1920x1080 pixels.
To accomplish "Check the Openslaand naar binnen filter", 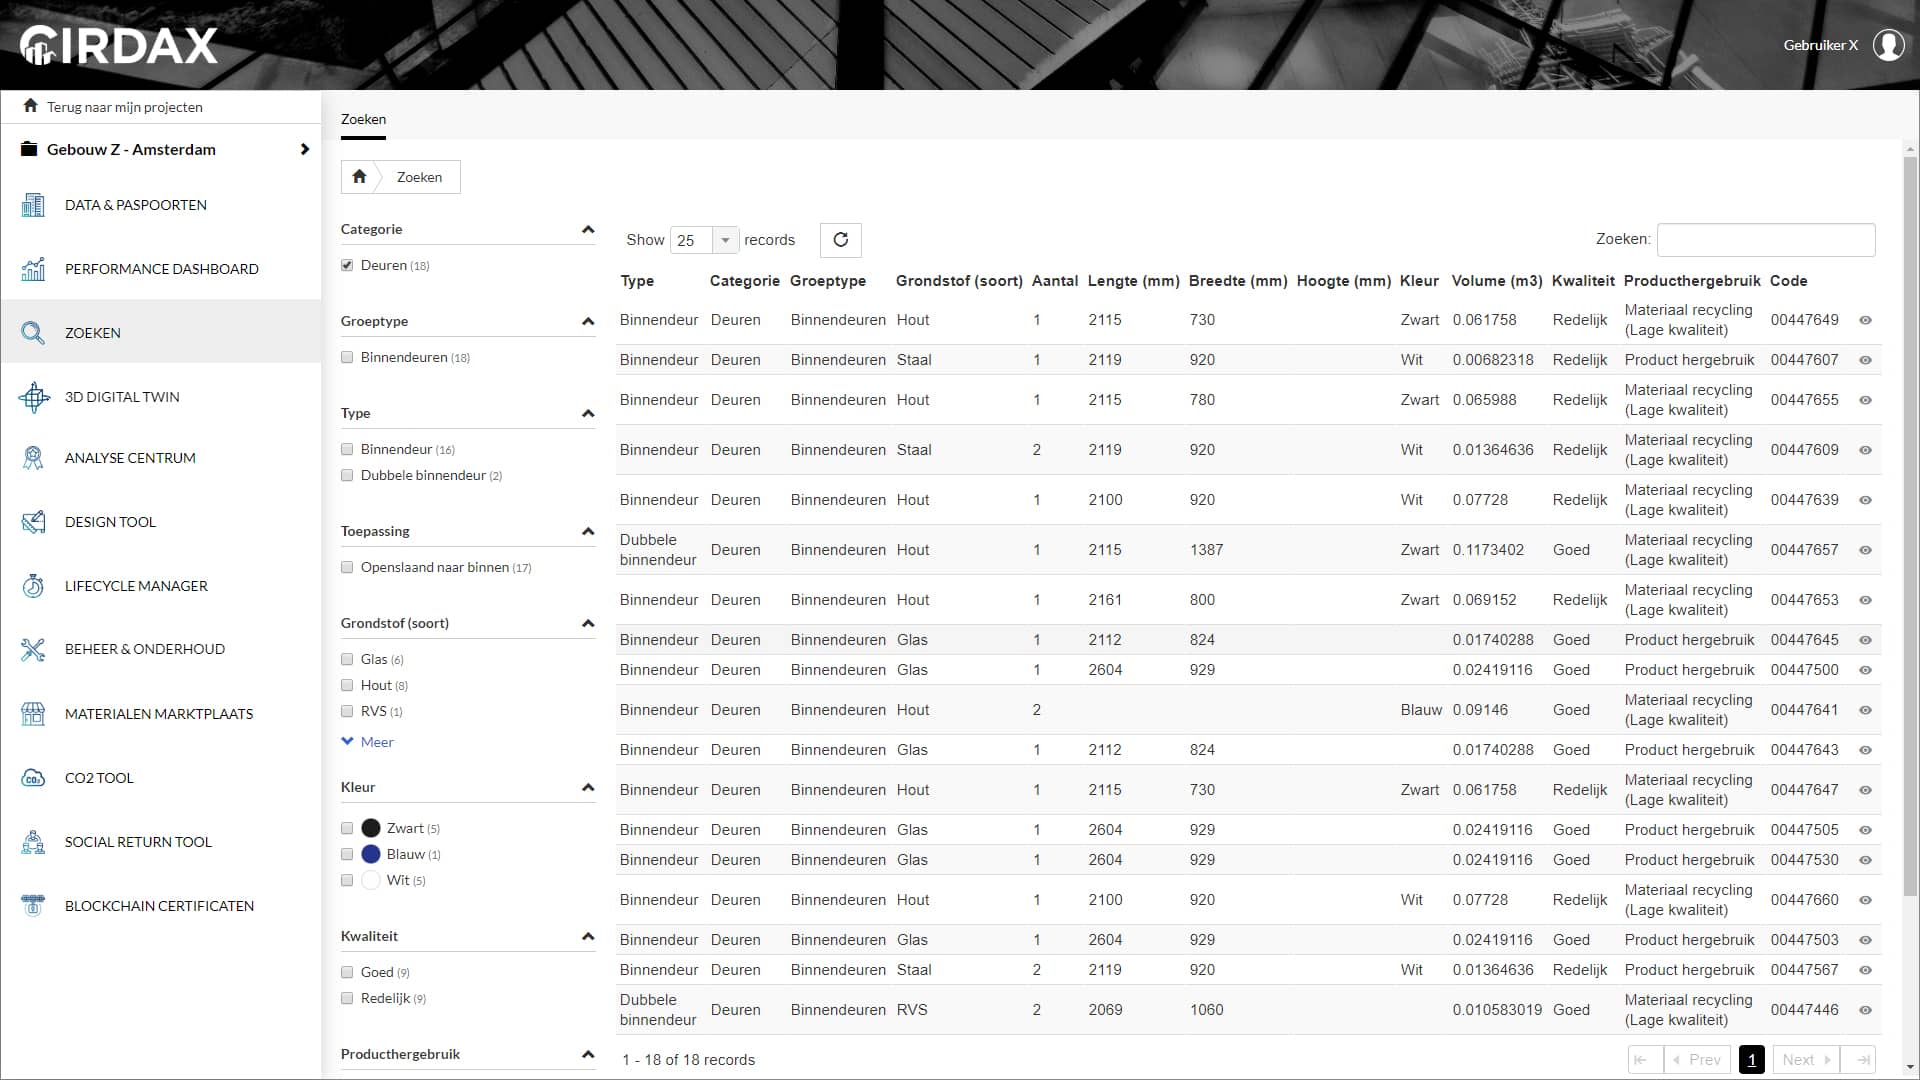I will tap(347, 567).
